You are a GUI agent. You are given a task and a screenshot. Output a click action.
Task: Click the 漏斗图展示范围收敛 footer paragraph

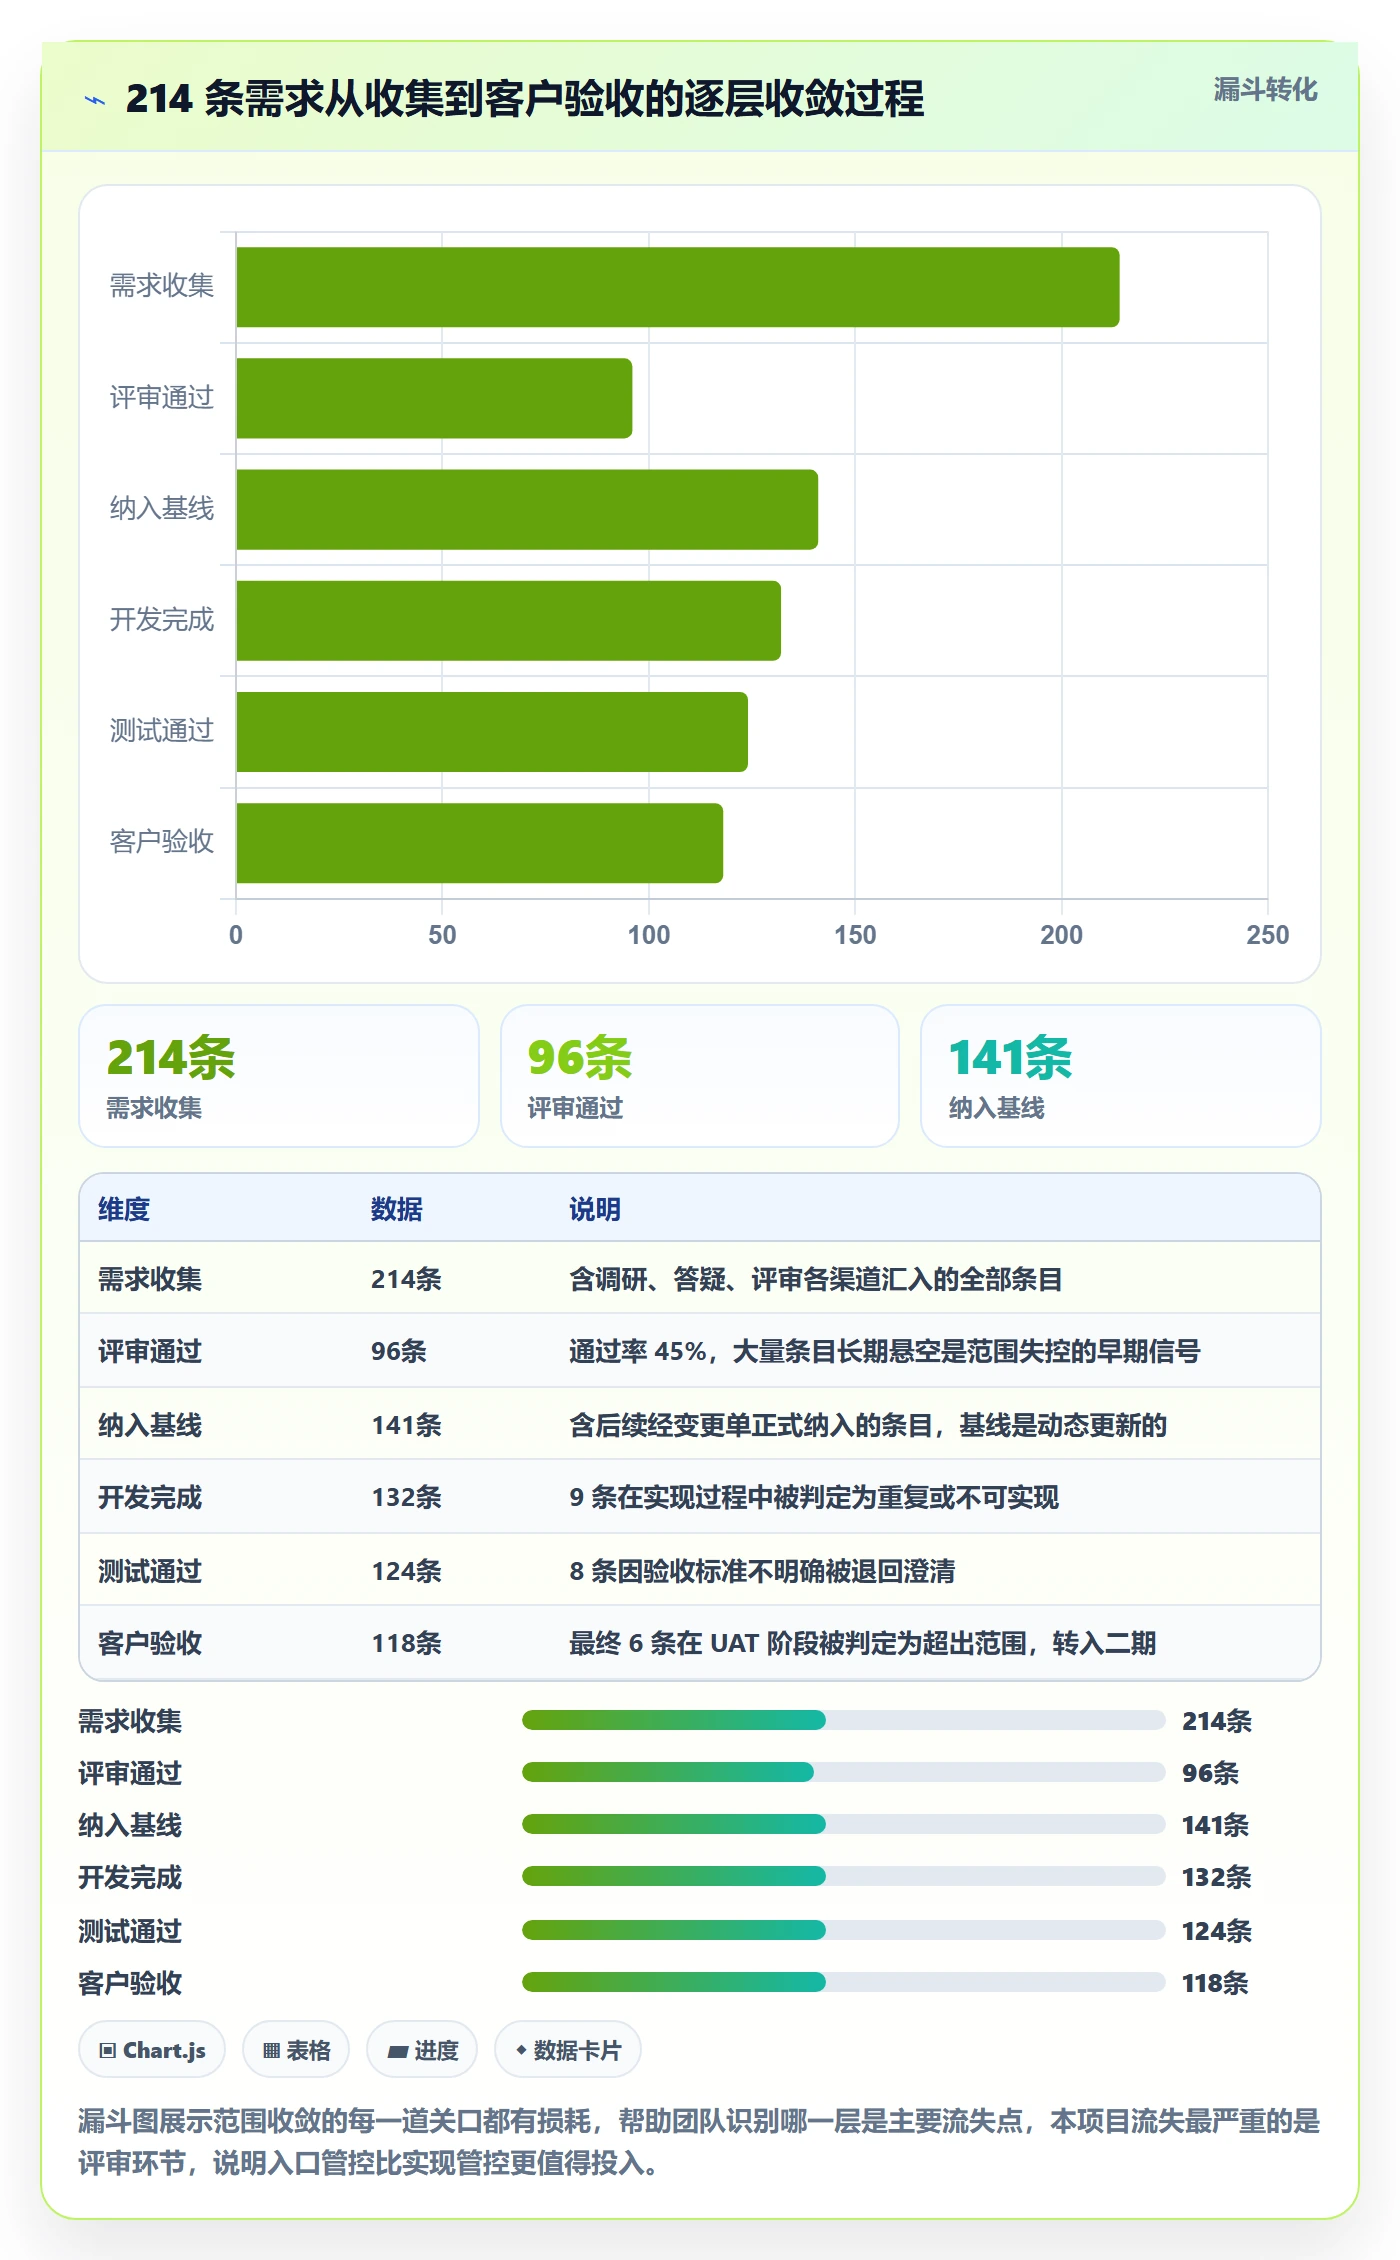tap(699, 2141)
